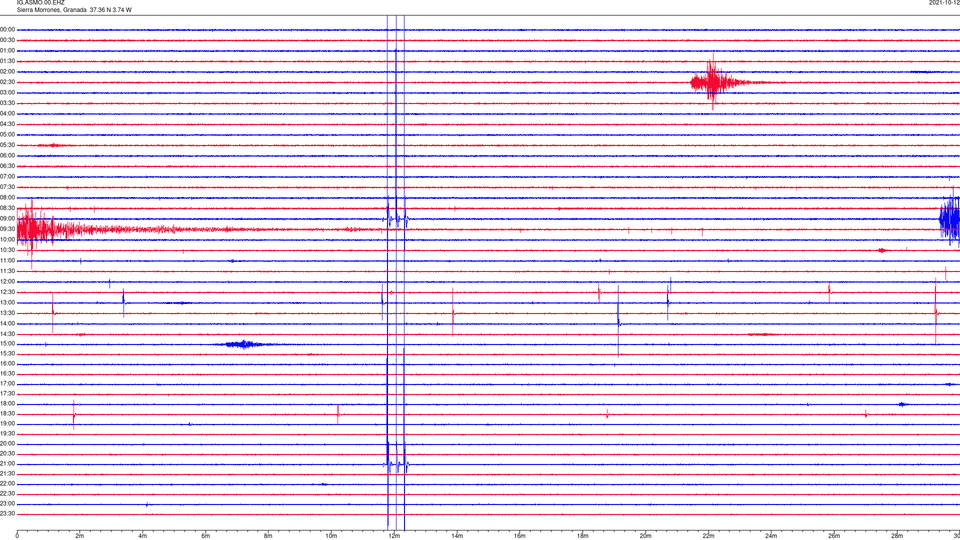Click the 00:30 trace time label
960x540 pixels.
7,40
